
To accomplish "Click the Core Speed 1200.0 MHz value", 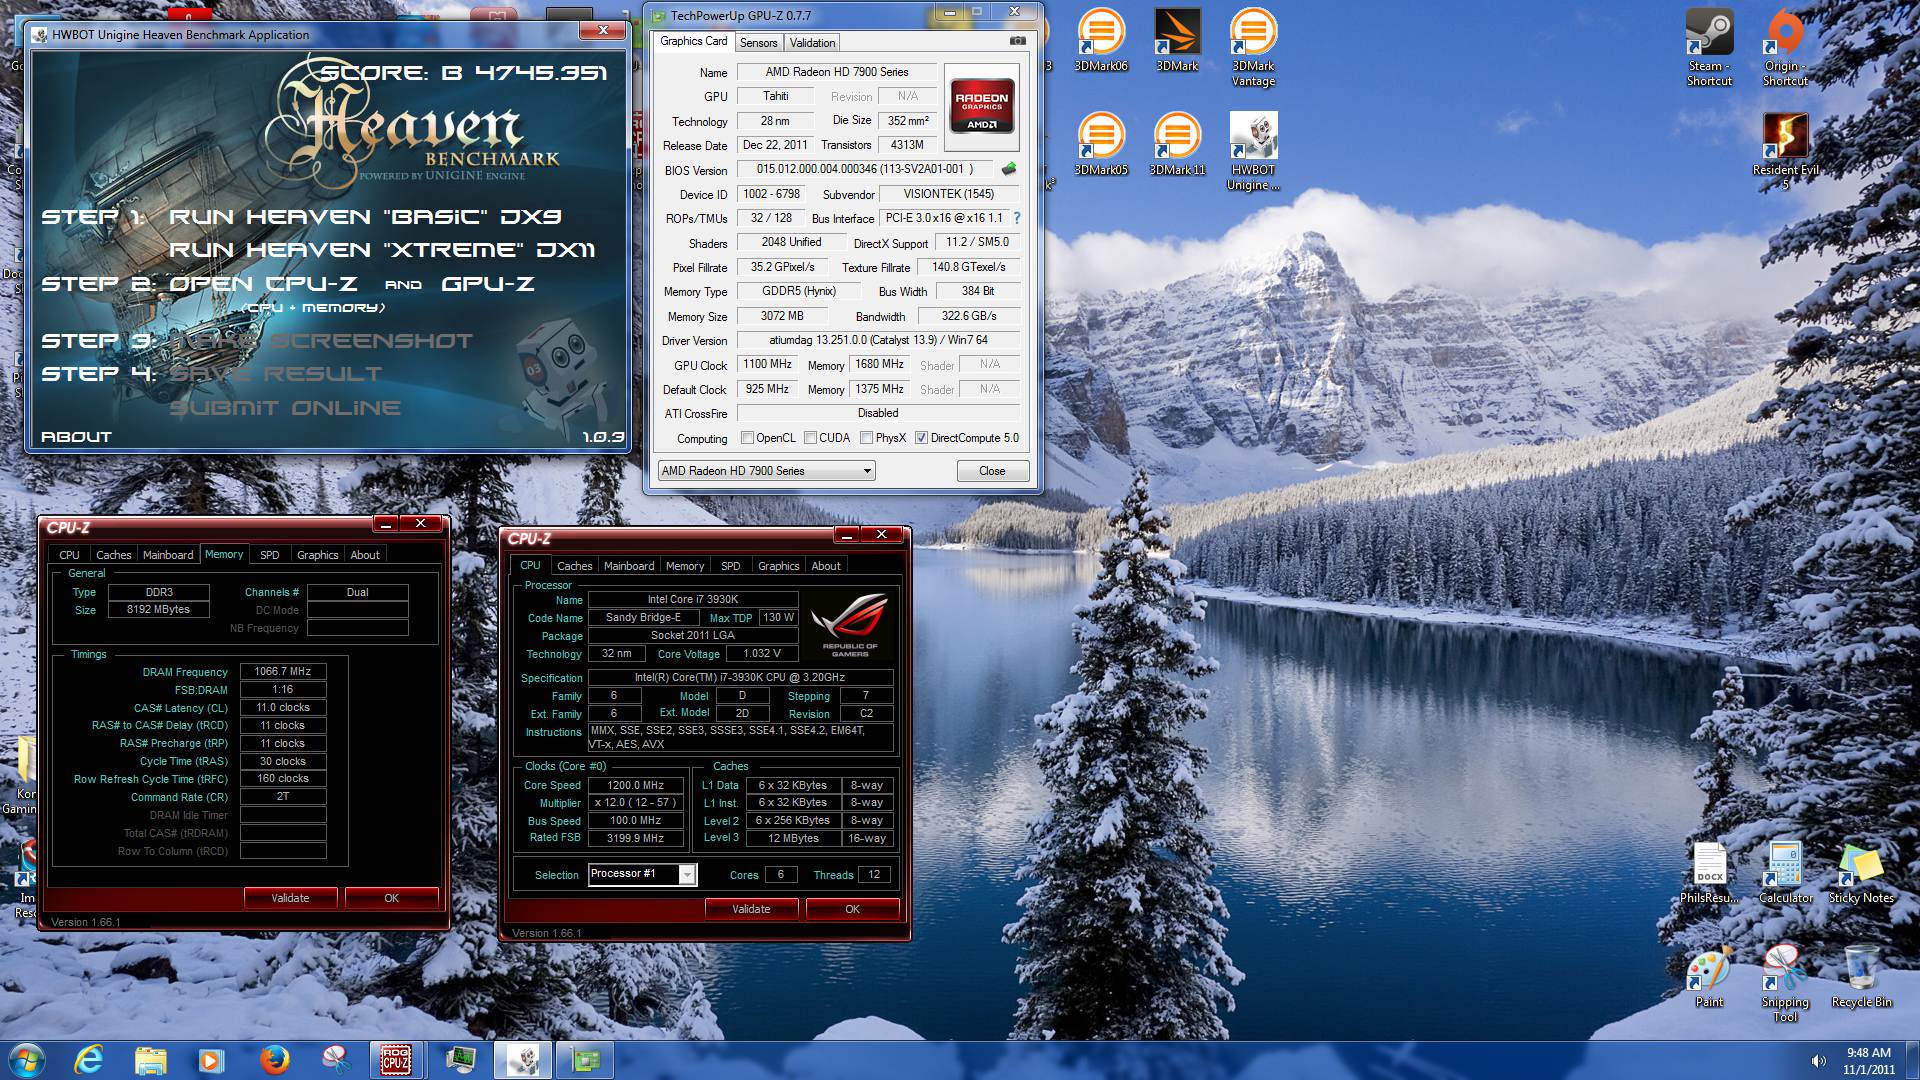I will point(636,786).
